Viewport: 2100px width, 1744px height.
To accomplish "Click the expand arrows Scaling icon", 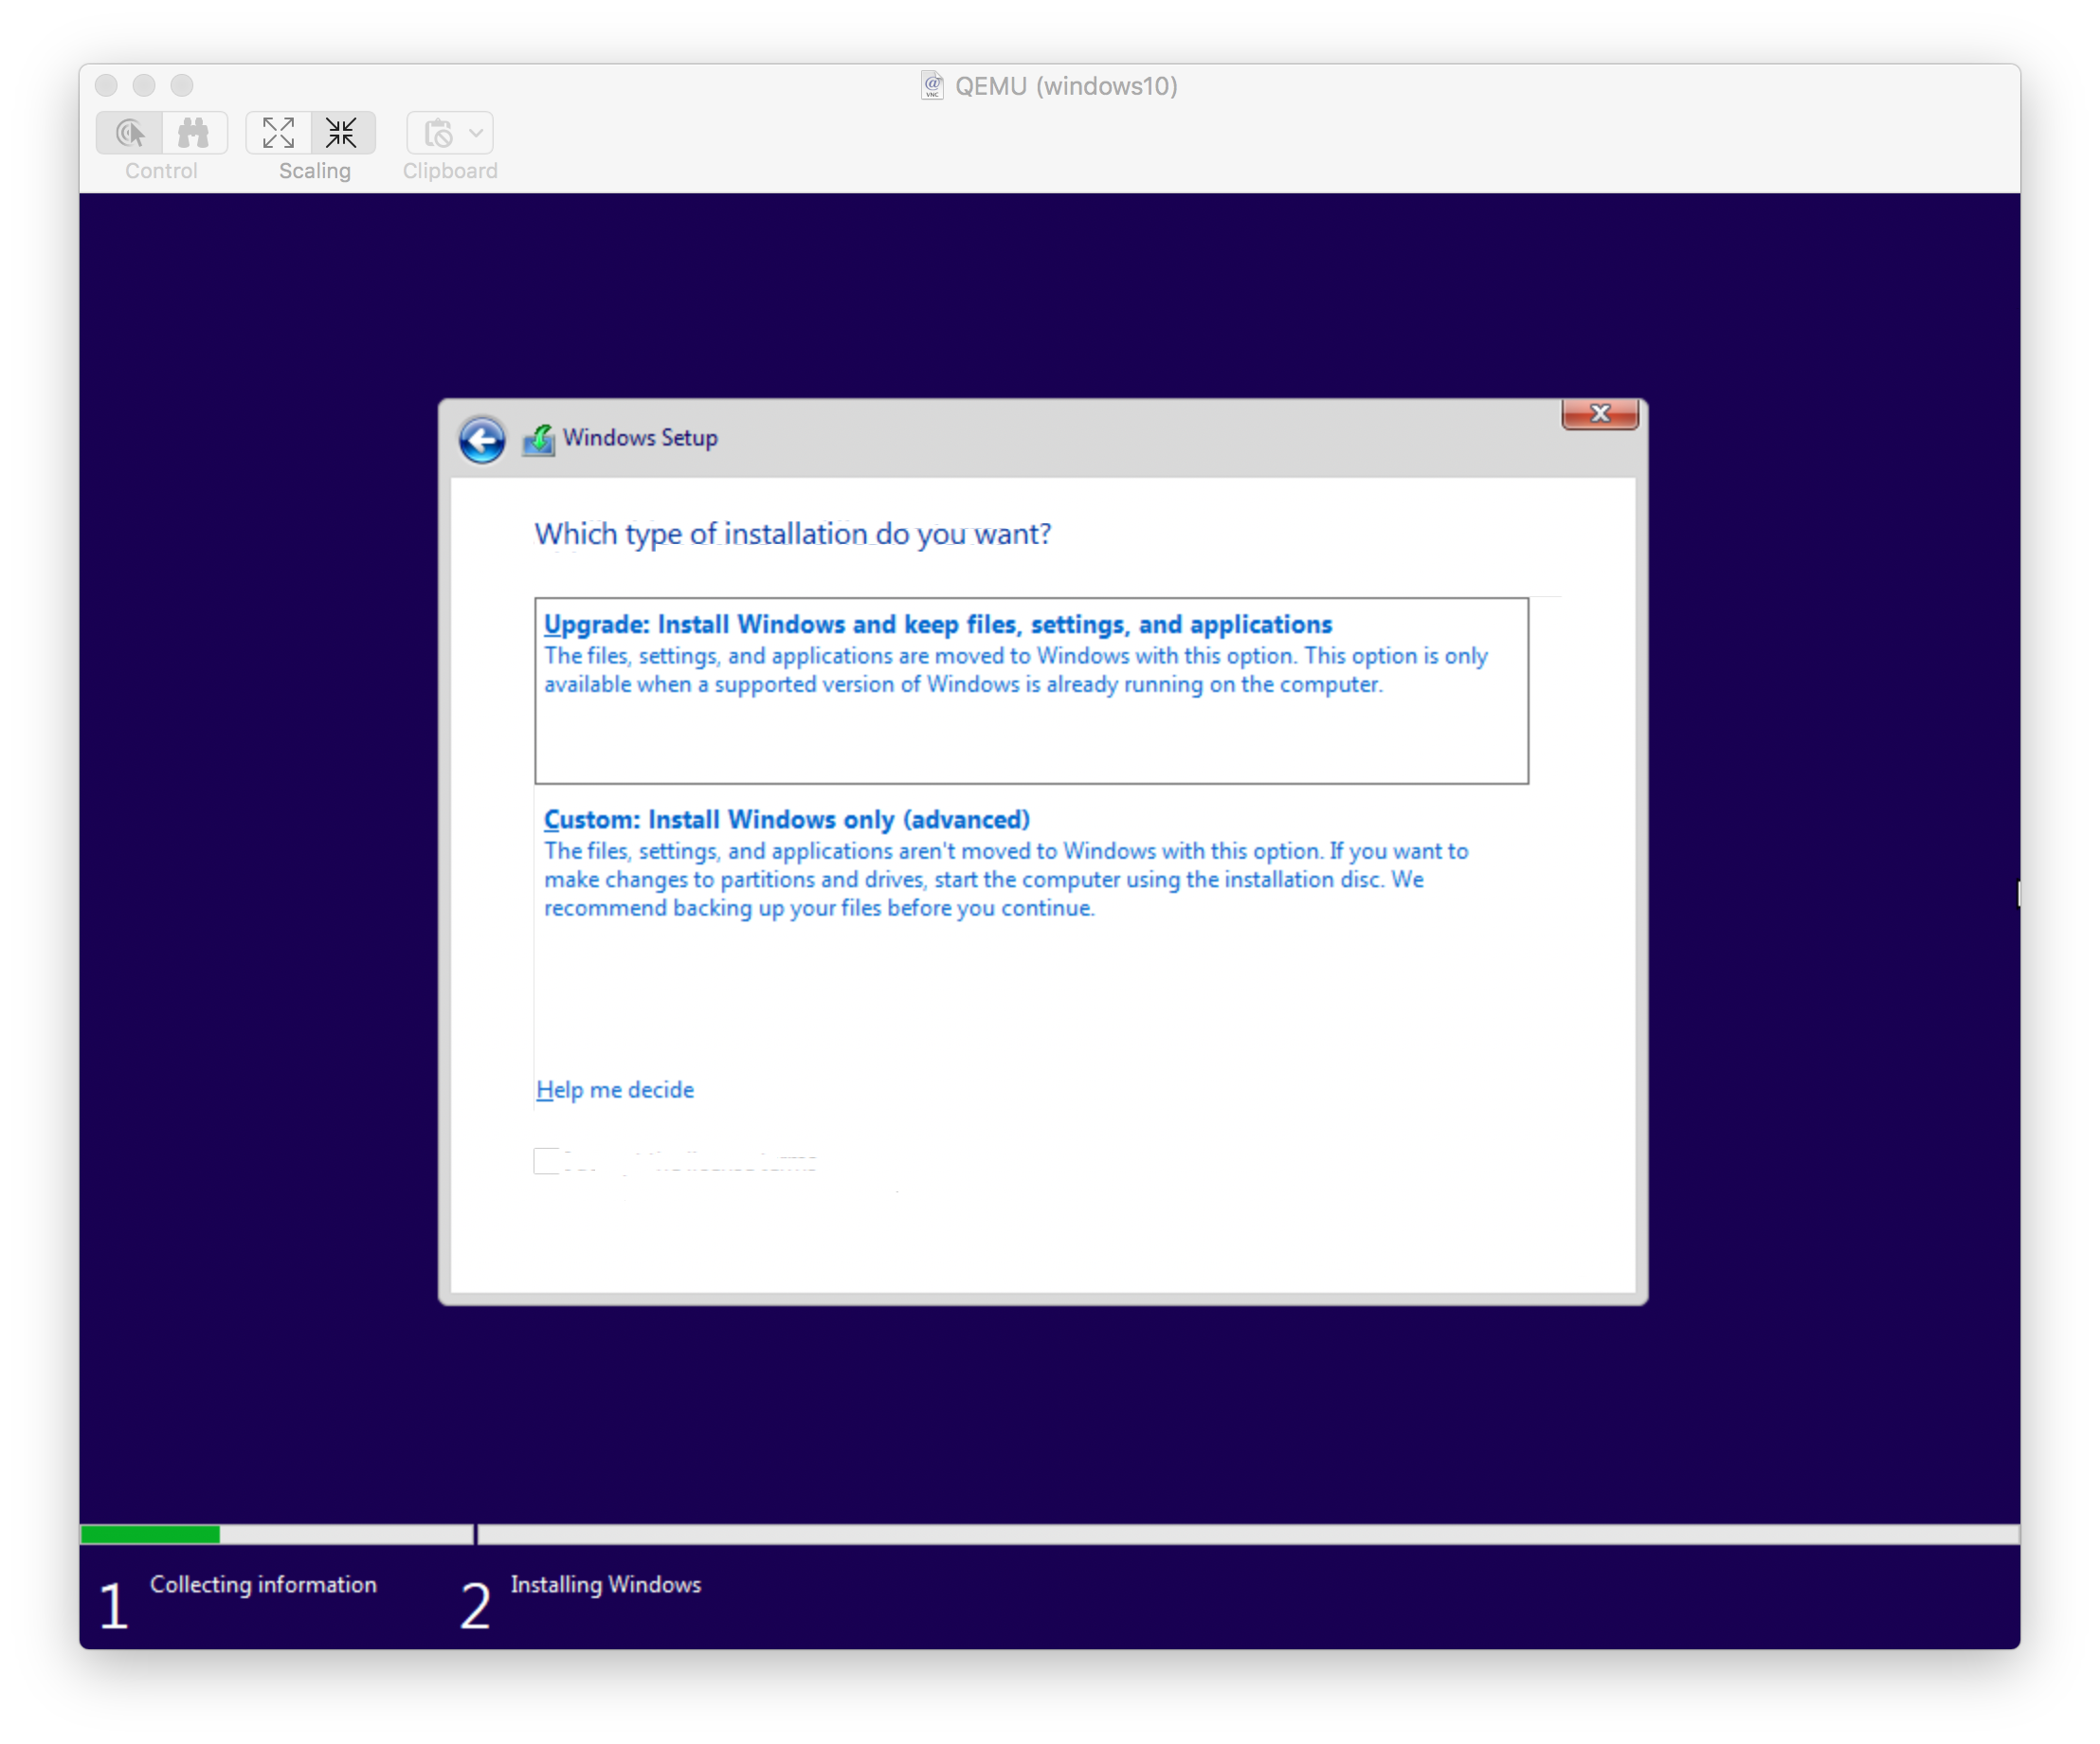I will pos(278,133).
